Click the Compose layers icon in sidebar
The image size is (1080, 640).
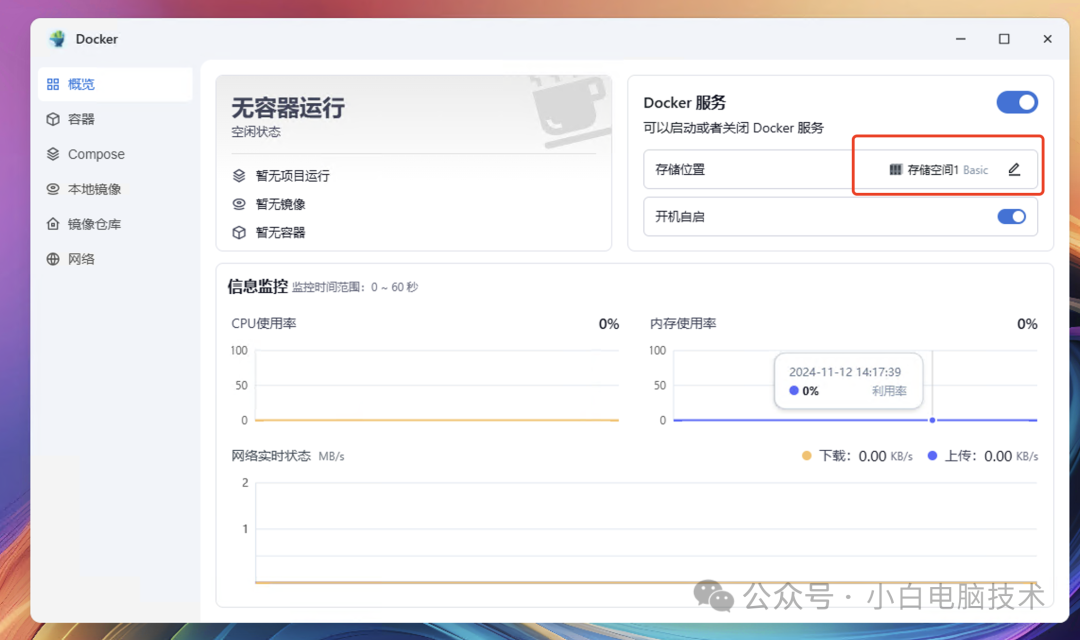(53, 154)
